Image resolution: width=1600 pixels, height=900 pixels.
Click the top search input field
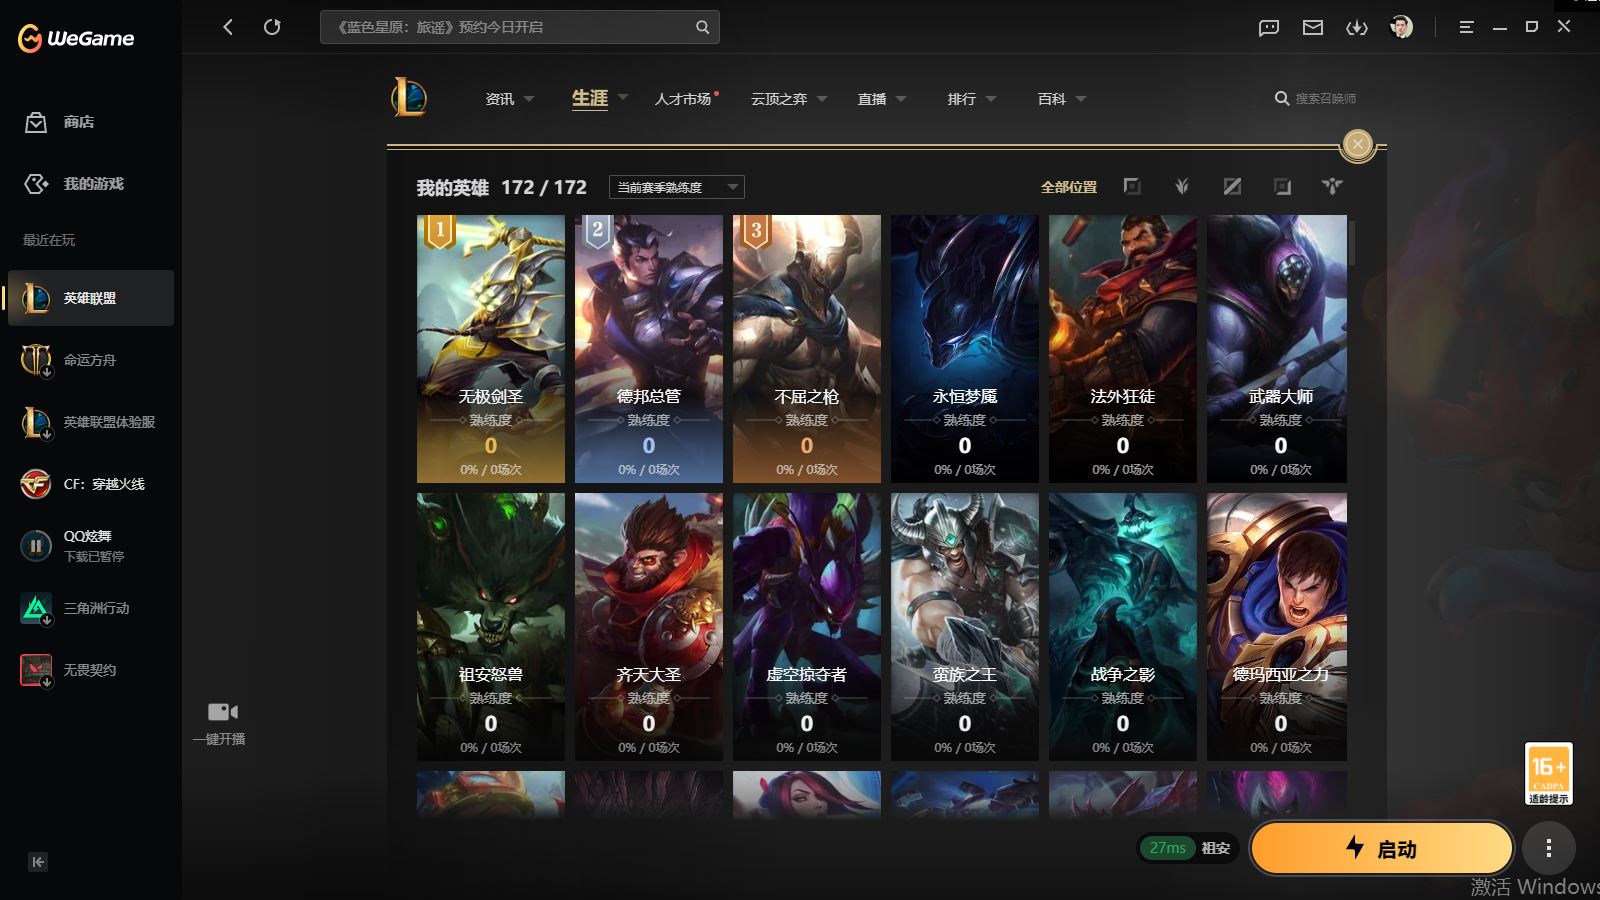point(520,27)
